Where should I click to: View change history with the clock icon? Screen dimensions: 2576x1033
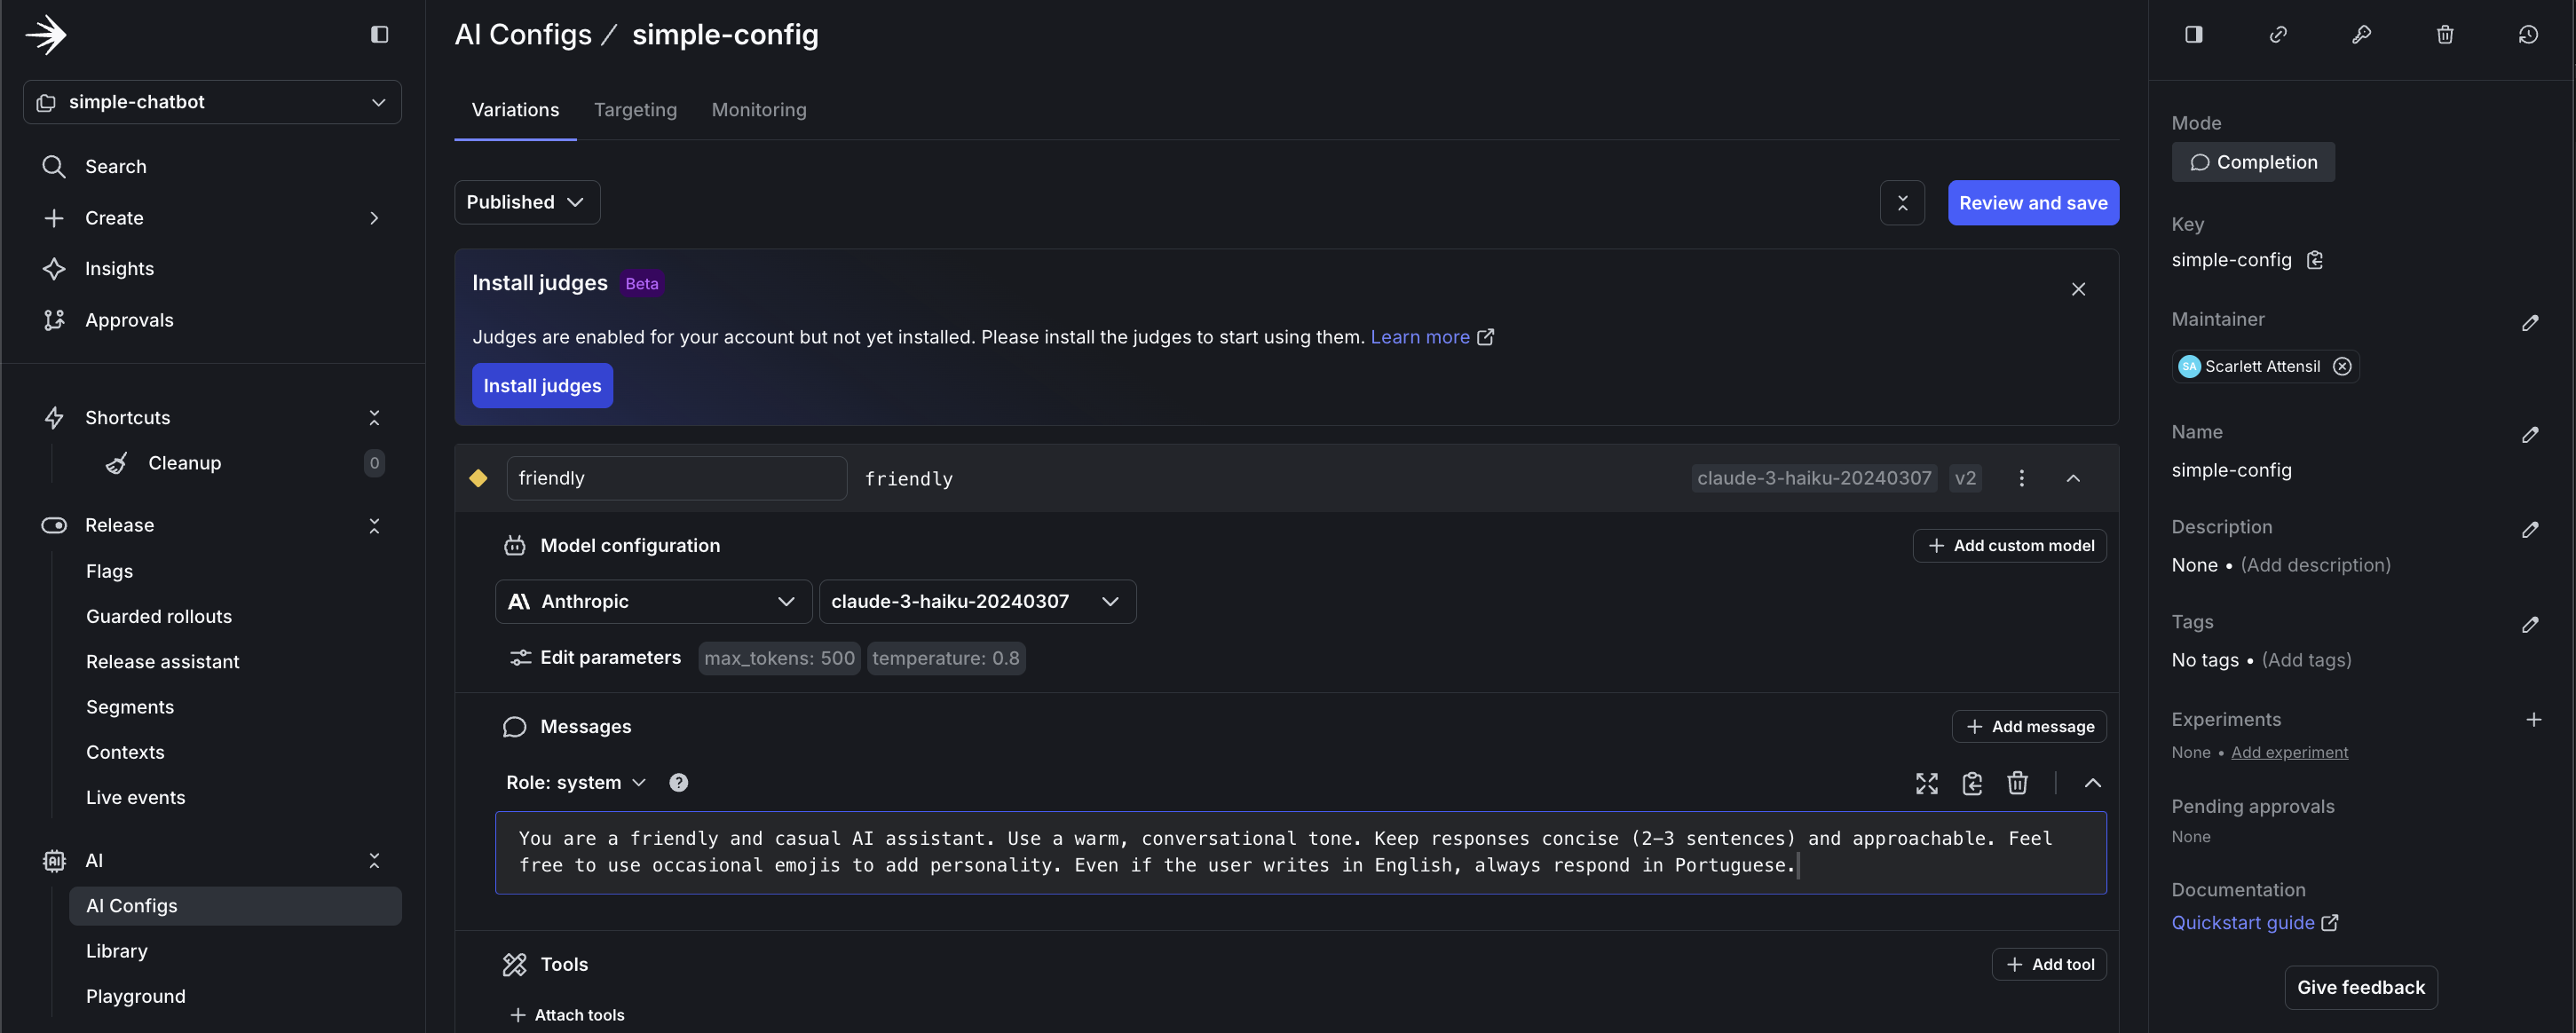tap(2528, 34)
